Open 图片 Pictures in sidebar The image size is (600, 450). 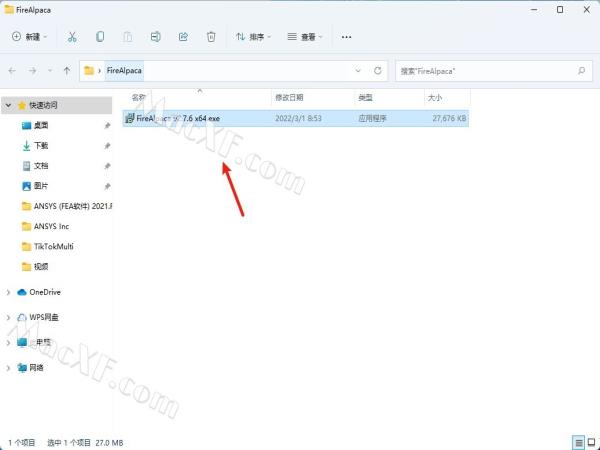(x=41, y=186)
